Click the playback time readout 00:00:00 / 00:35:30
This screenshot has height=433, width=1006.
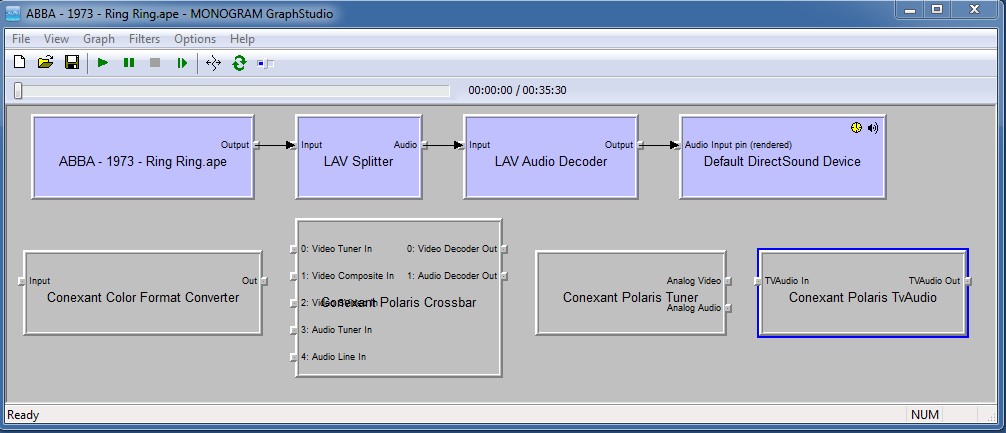tap(517, 90)
